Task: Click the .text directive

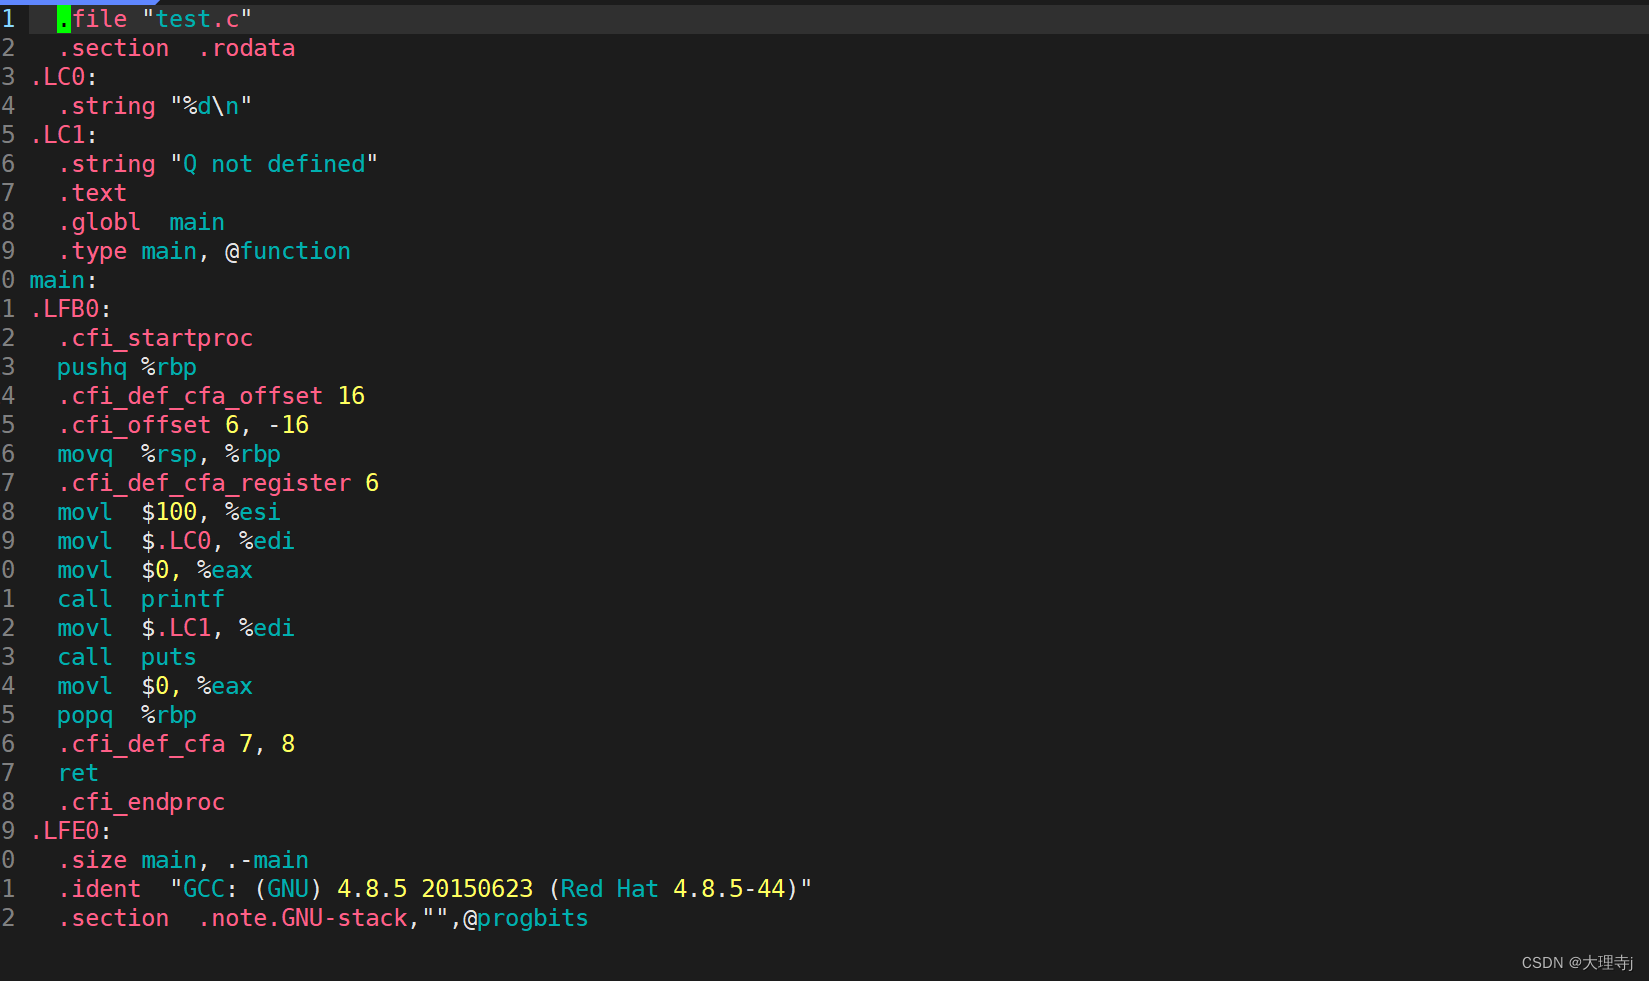Action: pos(92,193)
